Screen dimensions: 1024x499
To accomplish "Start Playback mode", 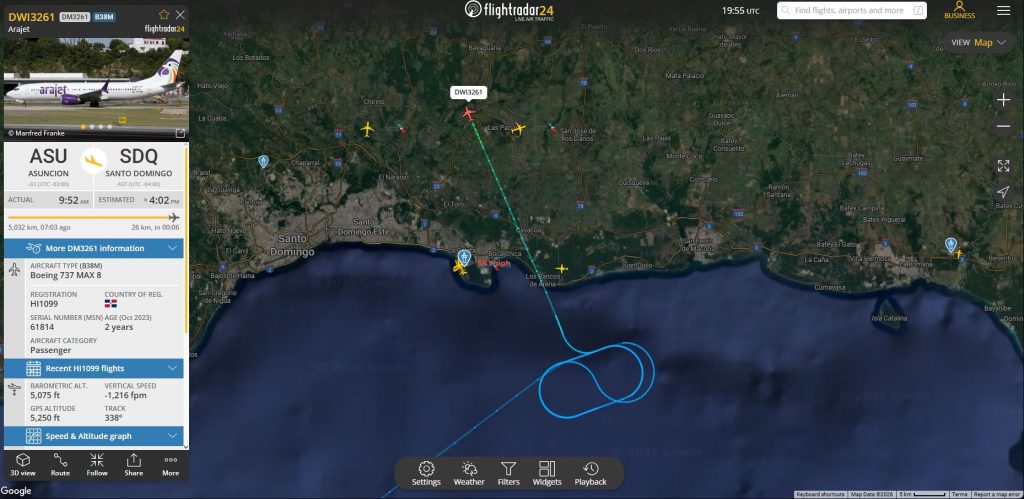I will [590, 474].
